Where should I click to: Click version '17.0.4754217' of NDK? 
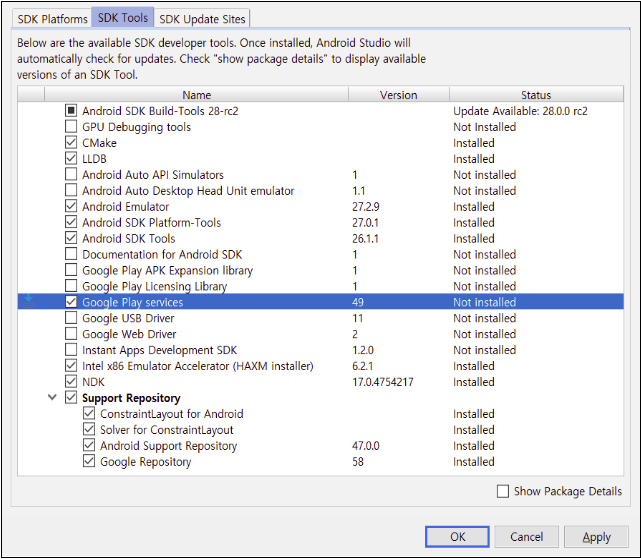(x=383, y=382)
